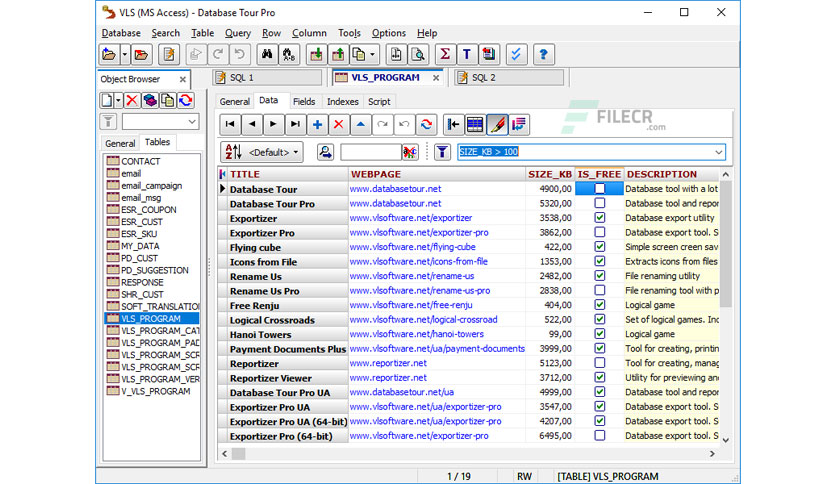Screen dimensions: 836x484
Task: Click the vertical scrollbar down arrow of grid
Action: [725, 440]
